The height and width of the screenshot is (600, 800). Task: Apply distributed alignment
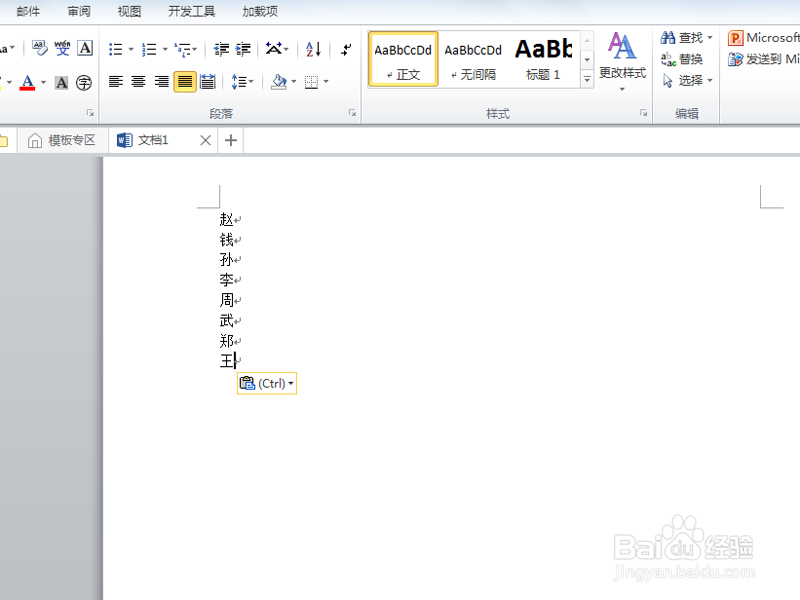click(x=208, y=82)
